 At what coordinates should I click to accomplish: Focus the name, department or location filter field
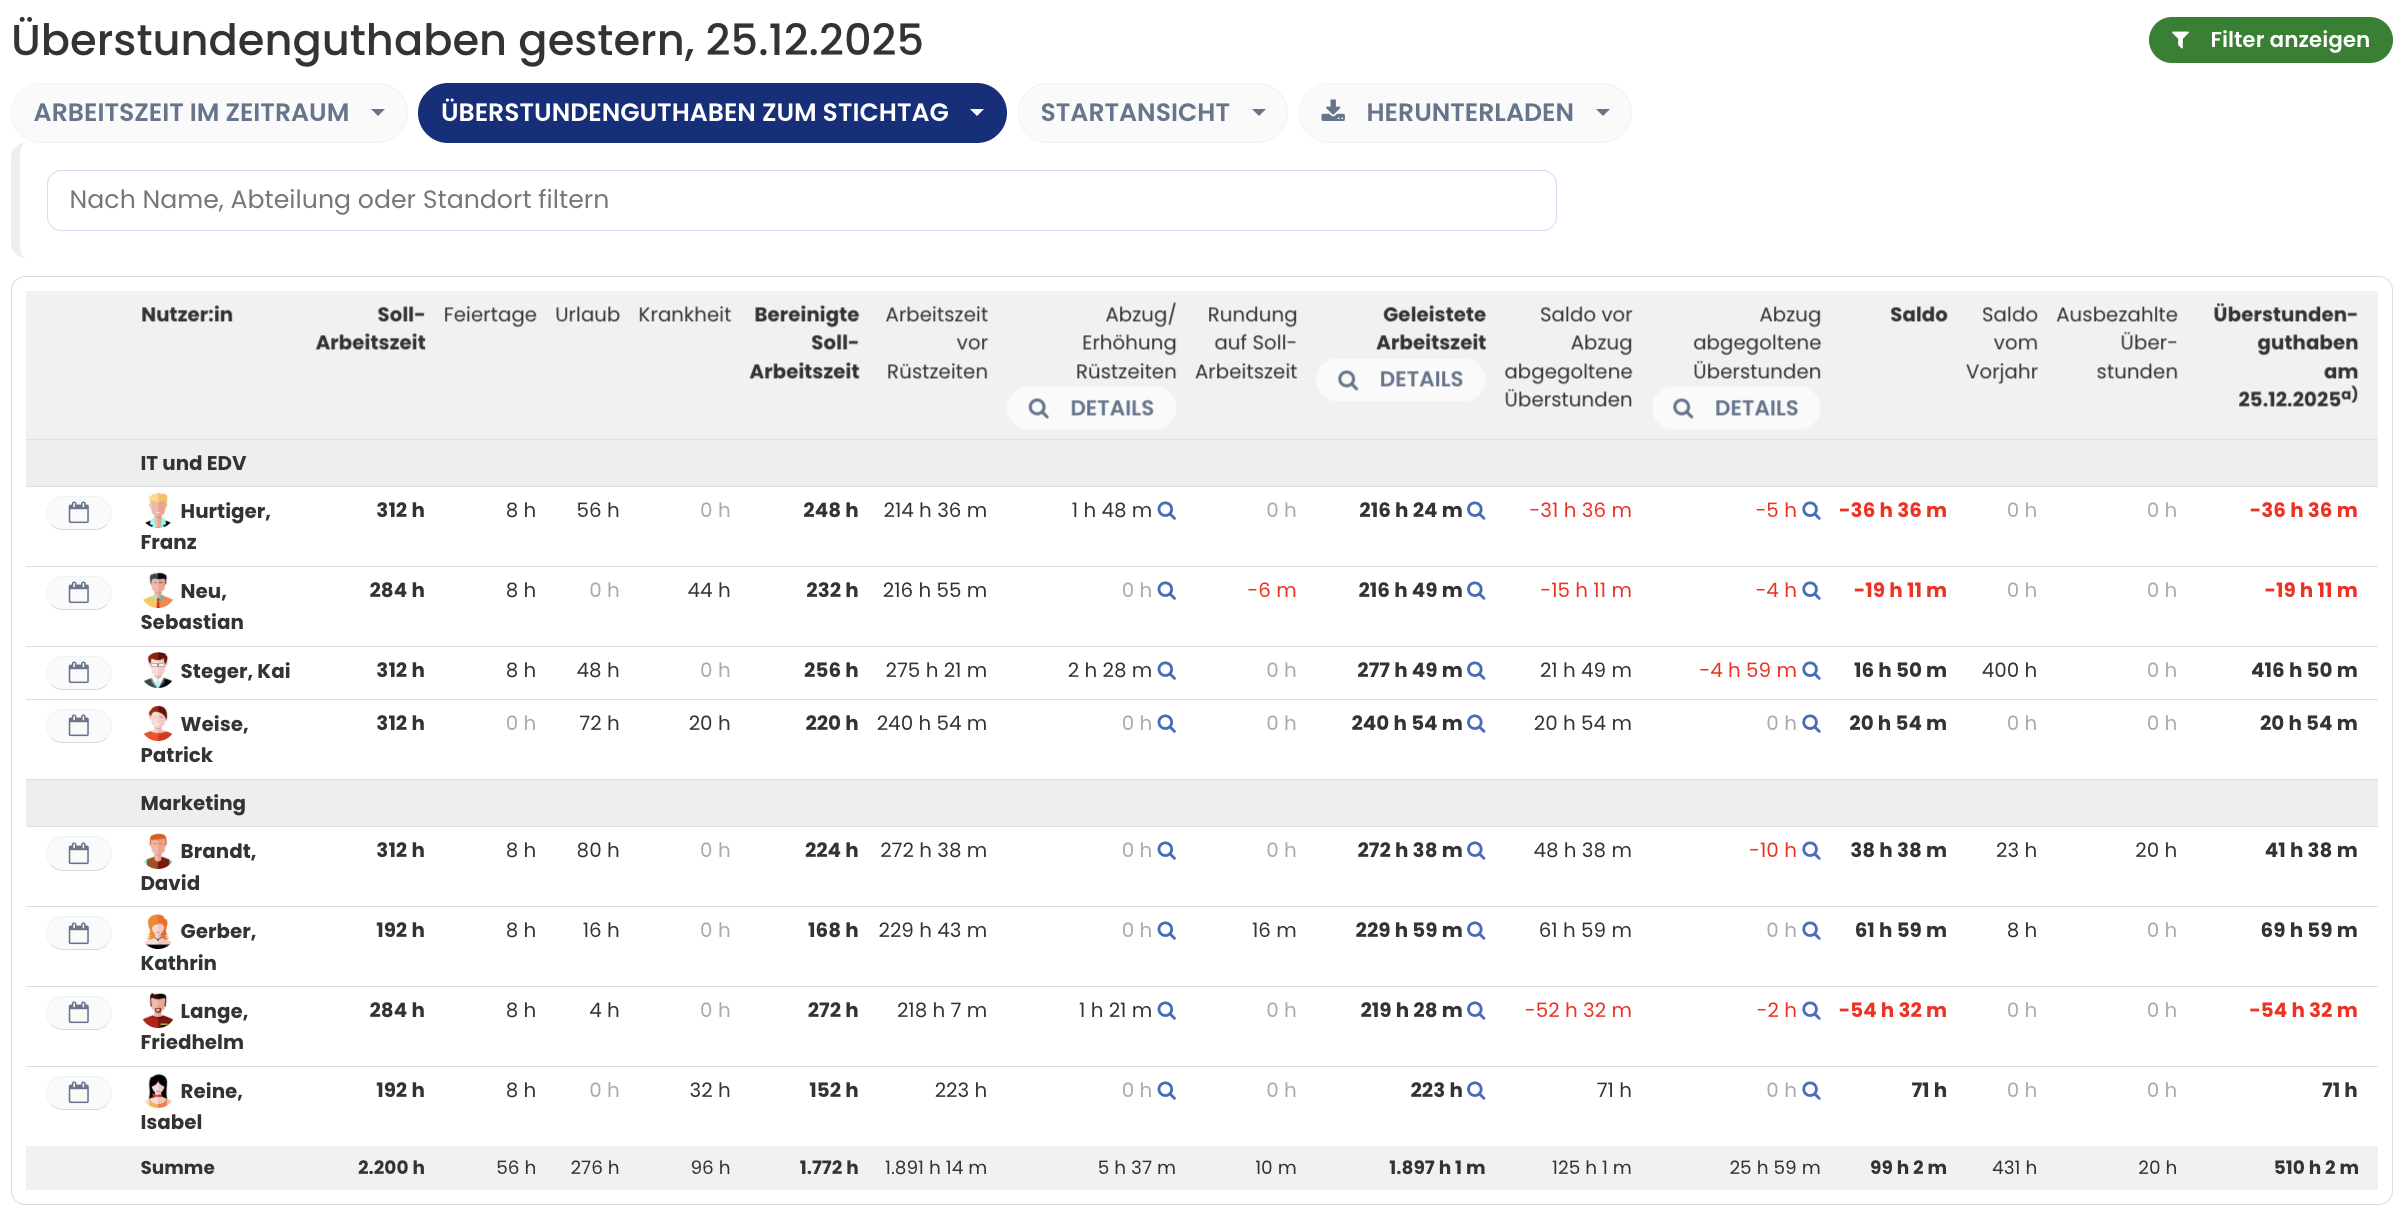point(801,200)
